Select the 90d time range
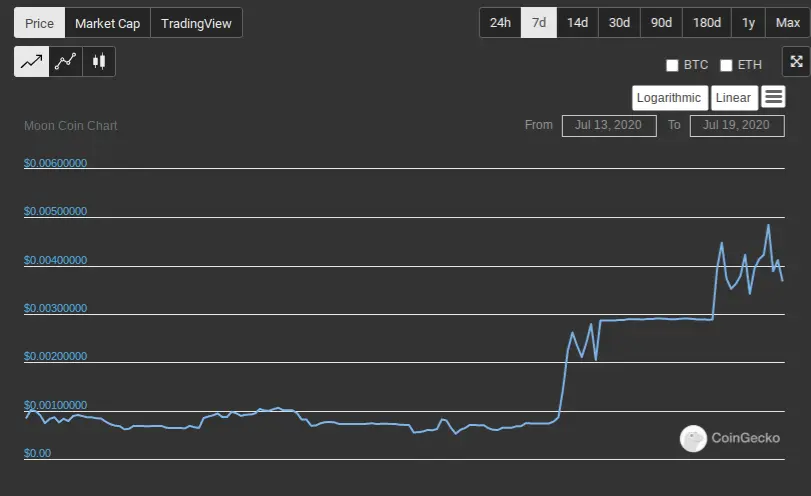Image resolution: width=811 pixels, height=496 pixels. point(661,23)
